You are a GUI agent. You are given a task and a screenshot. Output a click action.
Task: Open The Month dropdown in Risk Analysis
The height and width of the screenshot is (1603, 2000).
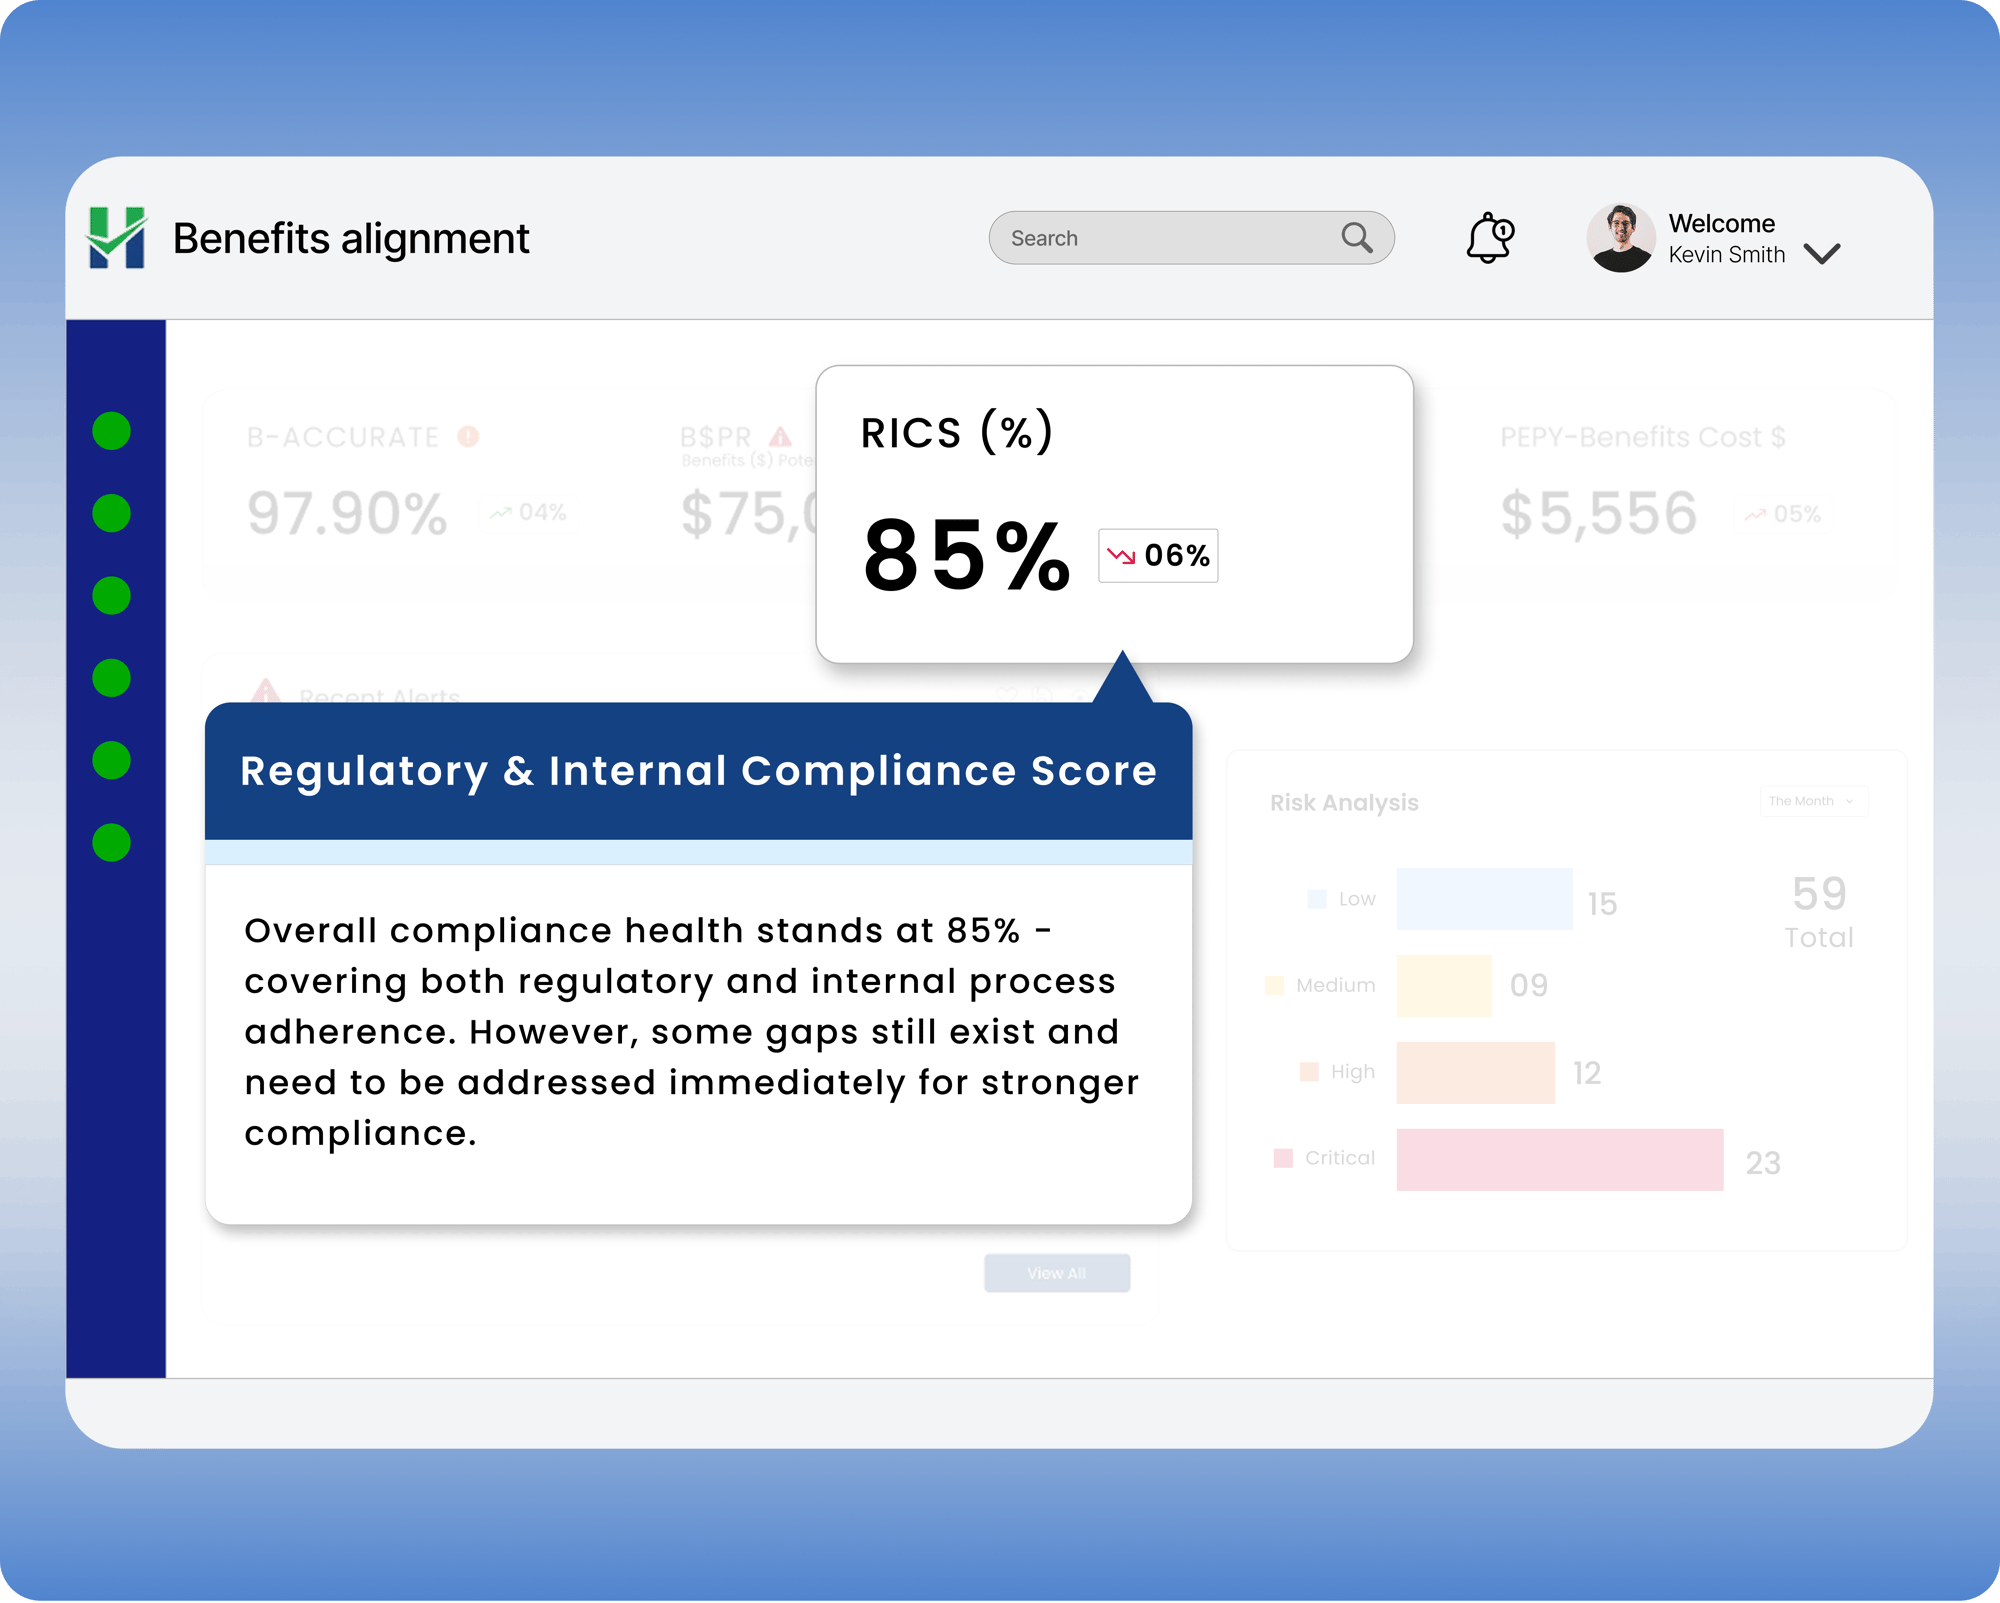1813,801
